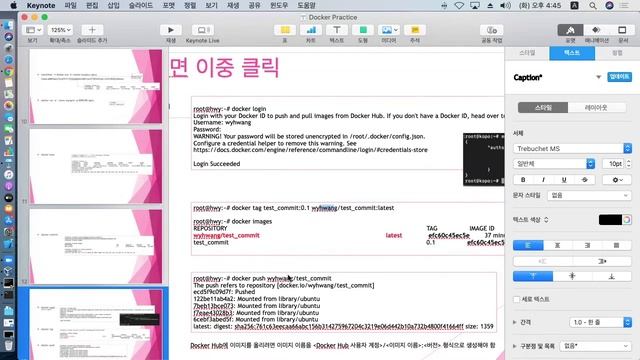Expand bullets and lists (구분점 및 목록) section
Screen dimensions: 640x360
[x=515, y=346]
